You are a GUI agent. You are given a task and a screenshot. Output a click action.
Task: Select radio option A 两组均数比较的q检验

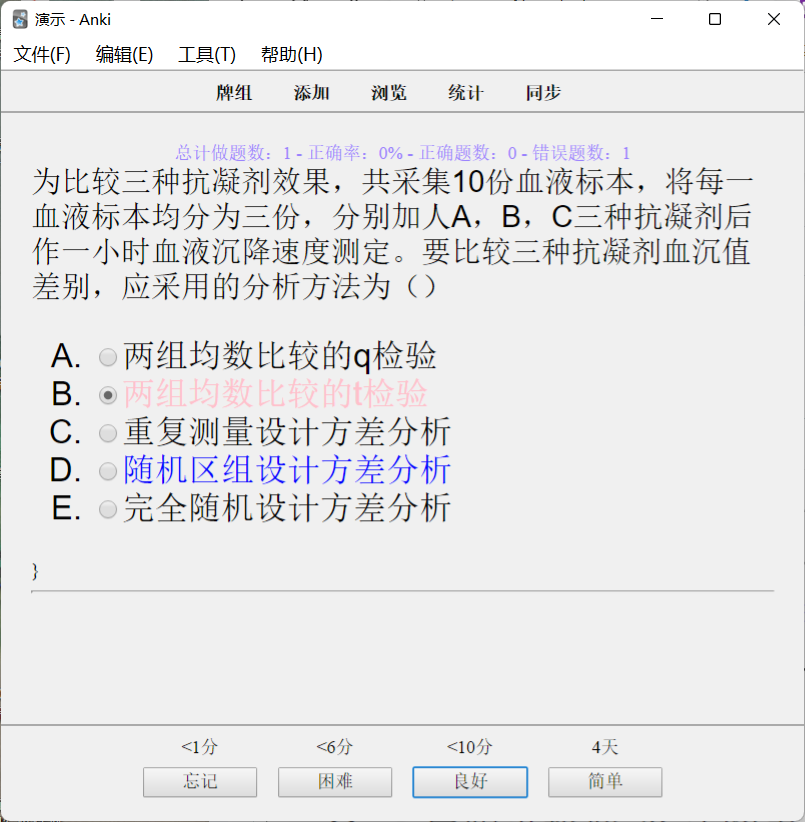point(108,357)
